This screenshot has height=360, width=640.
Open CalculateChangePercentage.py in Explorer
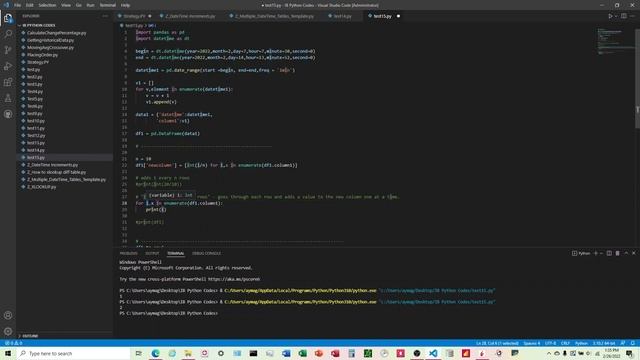(x=56, y=33)
